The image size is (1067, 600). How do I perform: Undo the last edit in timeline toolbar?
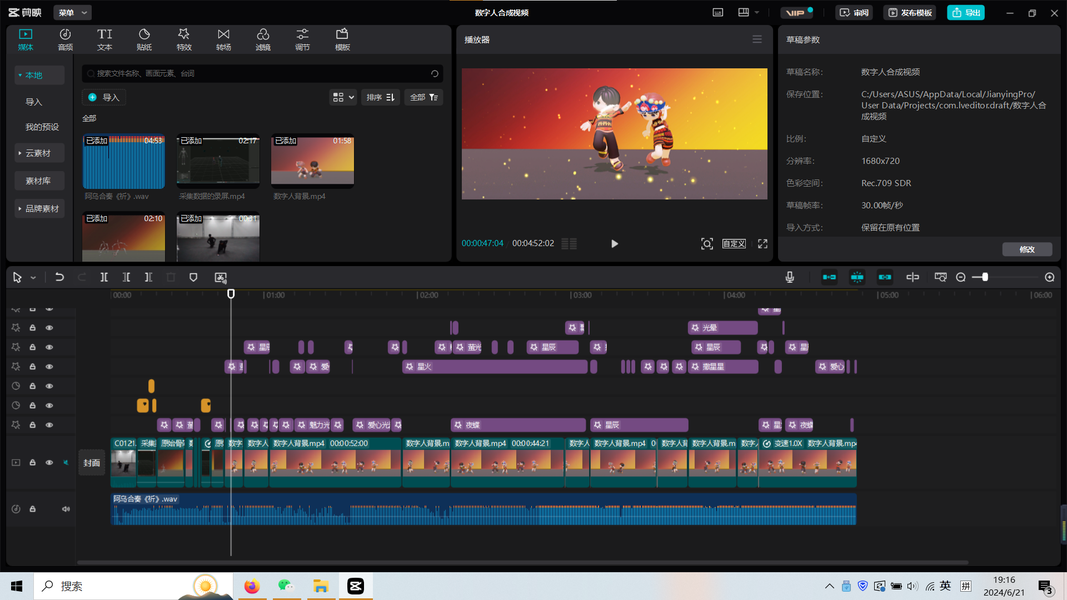59,278
